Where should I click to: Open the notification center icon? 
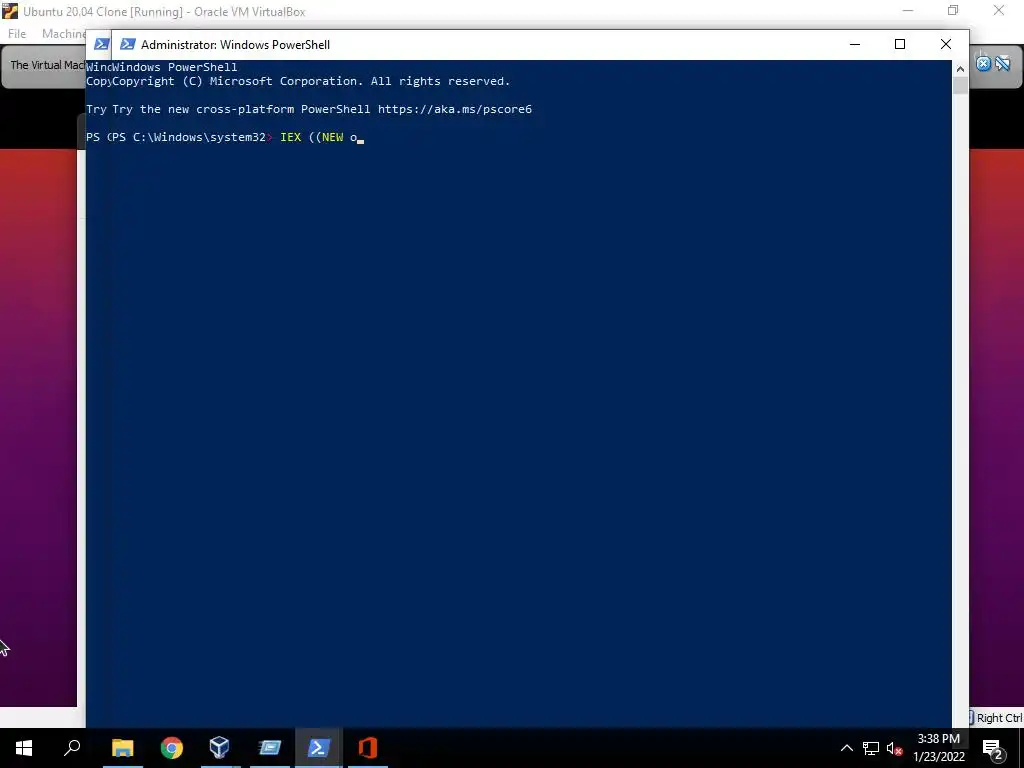(x=993, y=748)
